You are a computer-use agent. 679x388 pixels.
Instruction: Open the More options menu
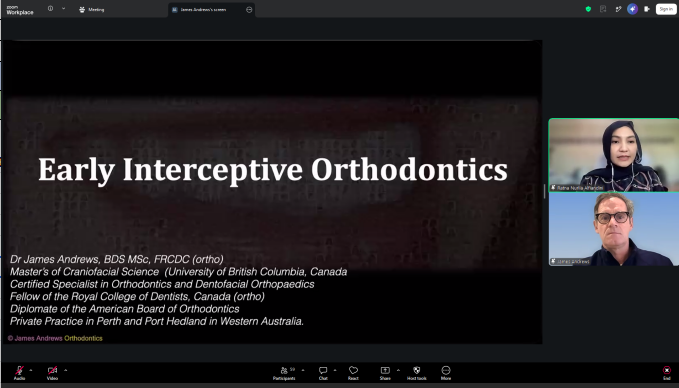pos(446,372)
